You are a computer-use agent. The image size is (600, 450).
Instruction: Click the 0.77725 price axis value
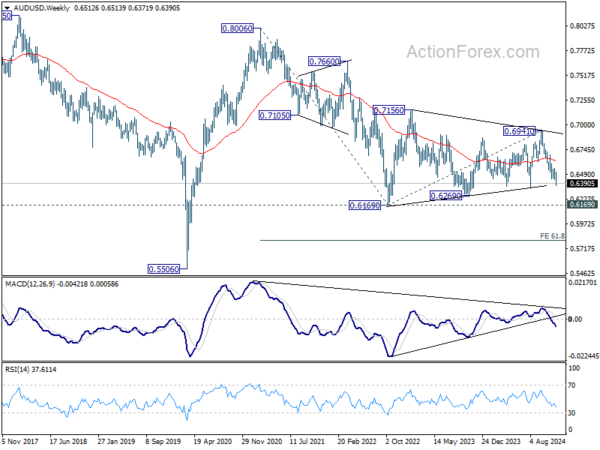pos(582,51)
